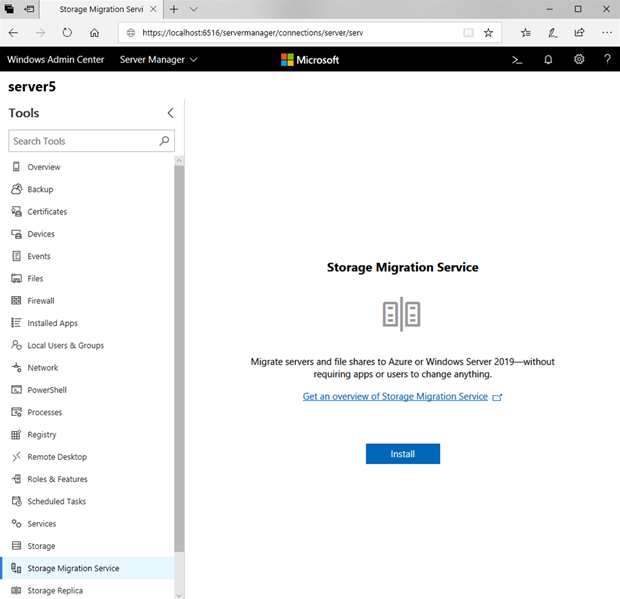Switch to Storage Migration Service browser tab
Image resolution: width=620 pixels, height=599 pixels.
[101, 9]
